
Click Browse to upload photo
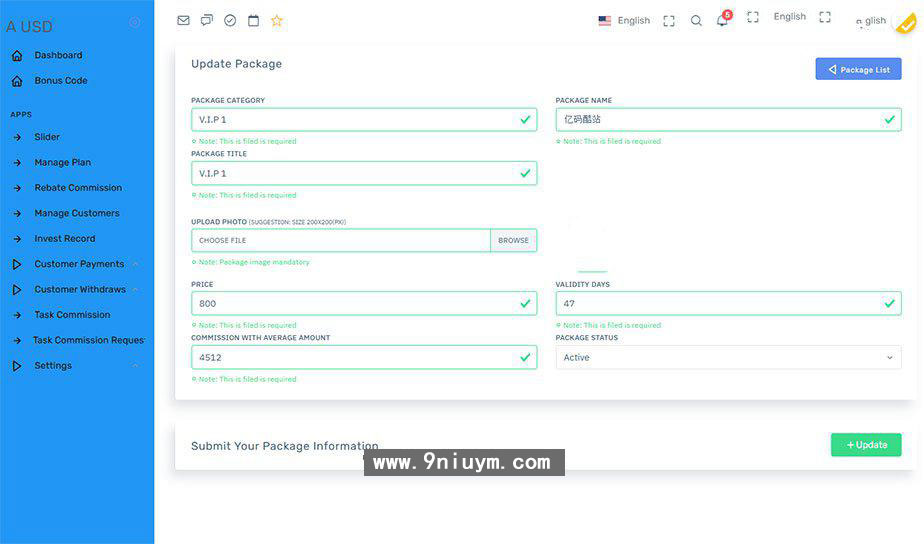(513, 241)
